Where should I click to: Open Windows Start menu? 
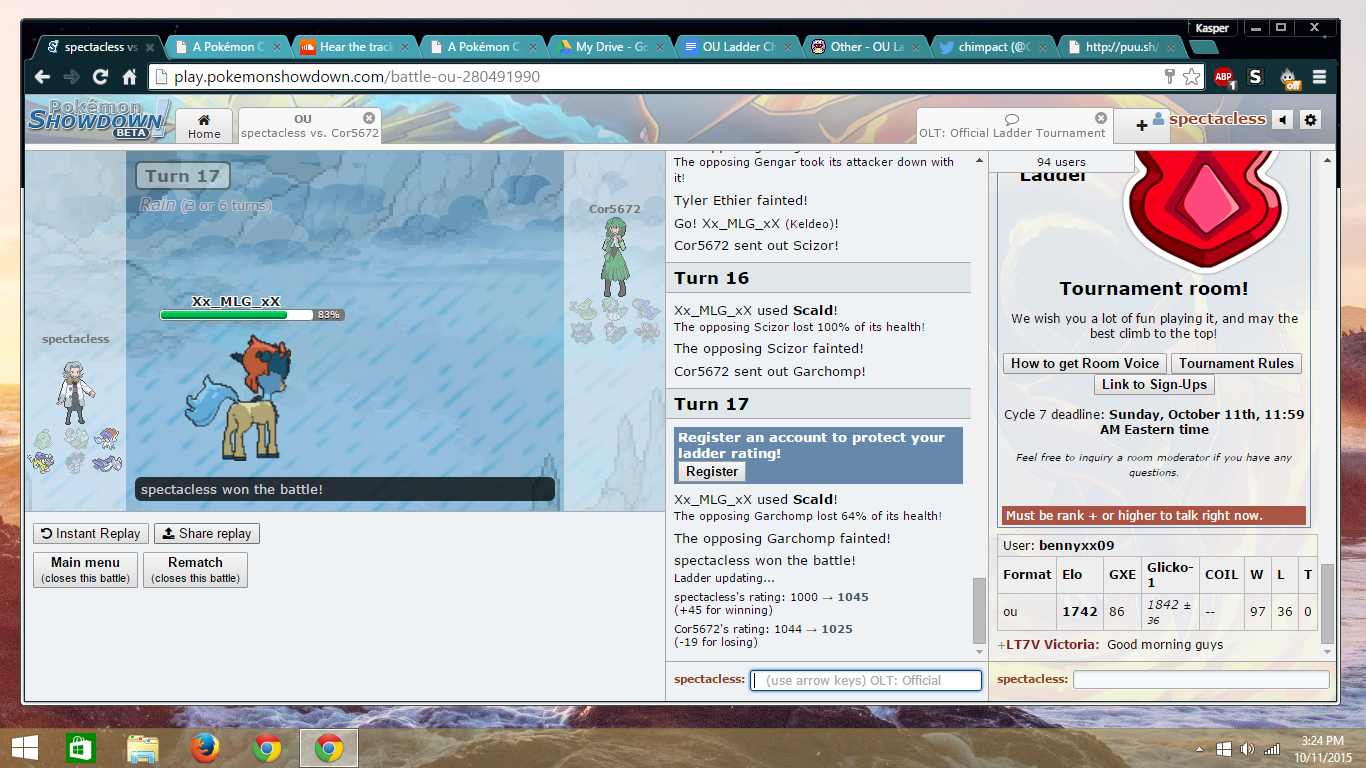point(24,747)
